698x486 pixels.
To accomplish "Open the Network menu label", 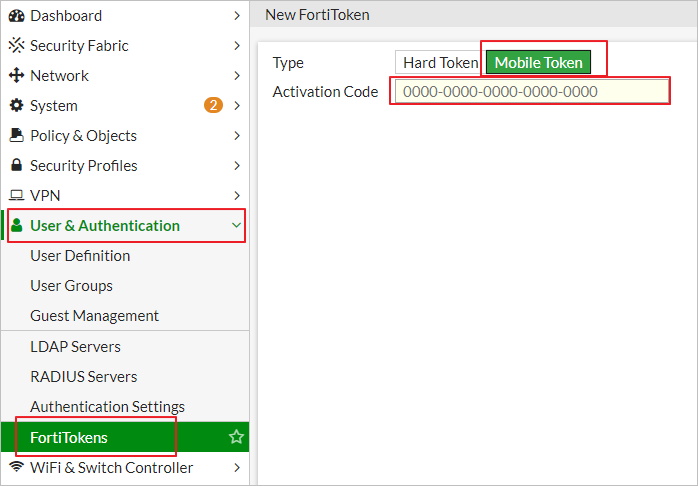I will [x=59, y=76].
